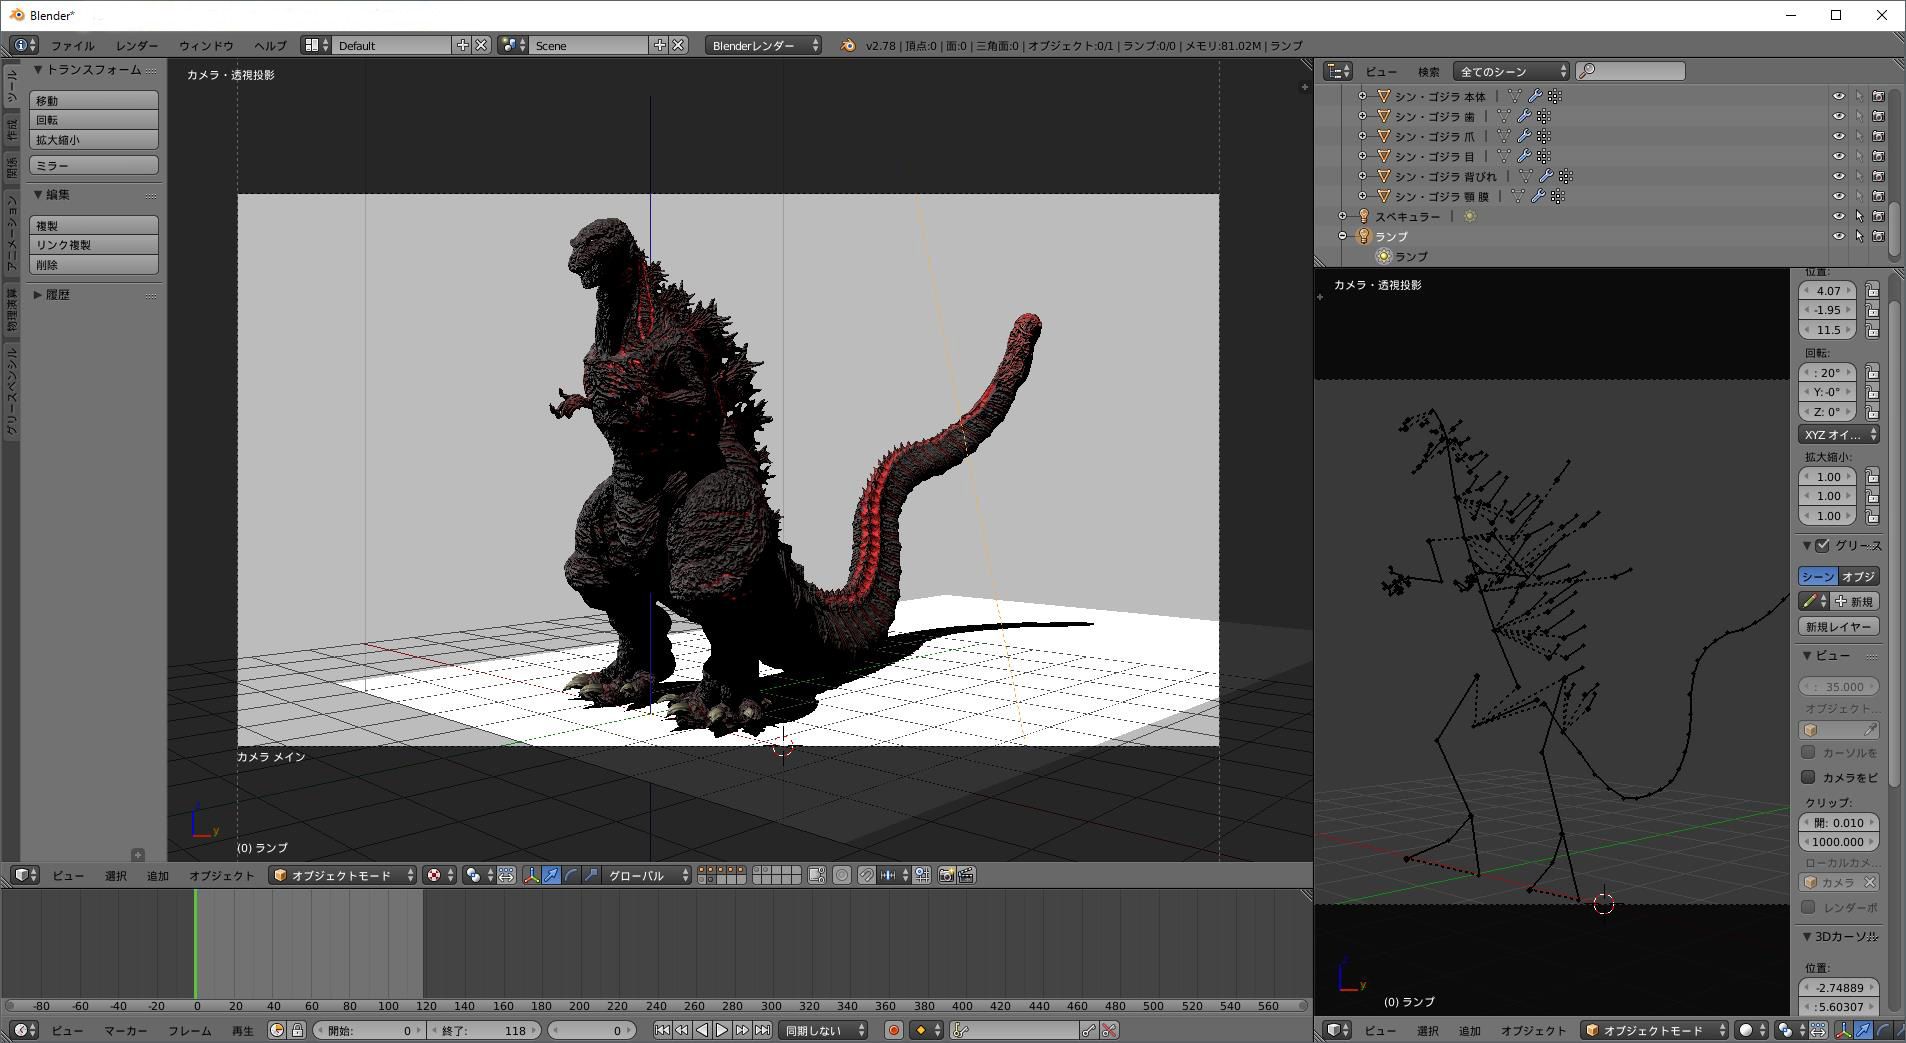Toggle renderability camera of シン・ゴジラ 目
The width and height of the screenshot is (1906, 1043).
tap(1878, 157)
